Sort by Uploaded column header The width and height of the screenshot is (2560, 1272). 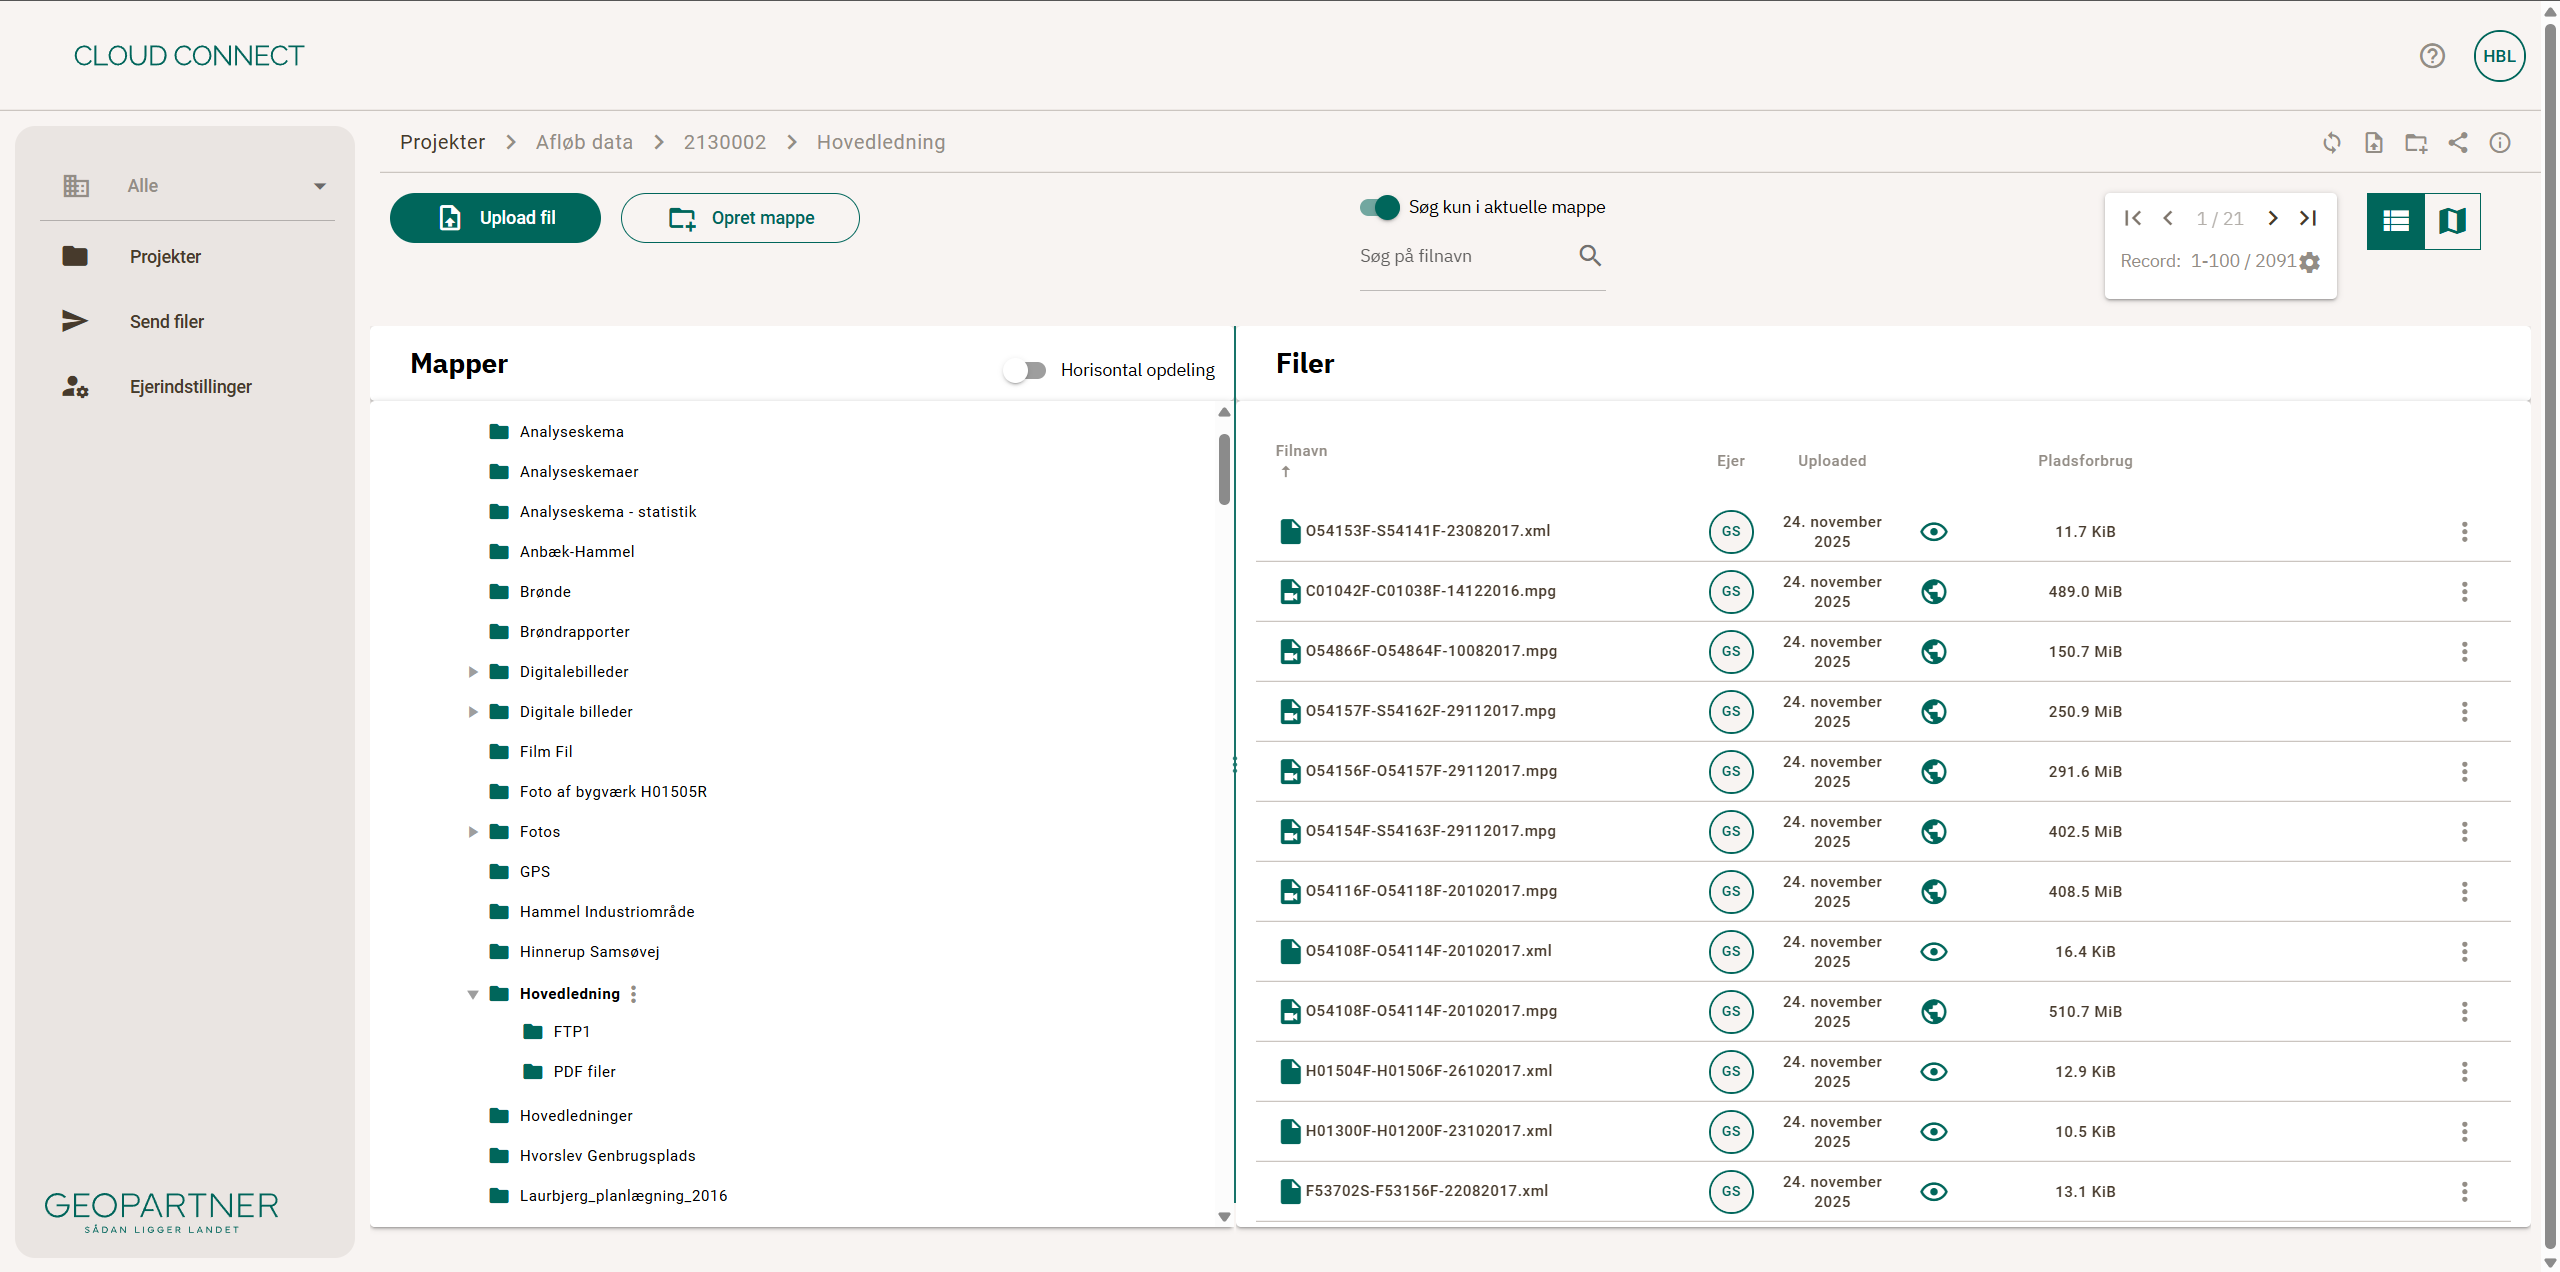[1831, 461]
